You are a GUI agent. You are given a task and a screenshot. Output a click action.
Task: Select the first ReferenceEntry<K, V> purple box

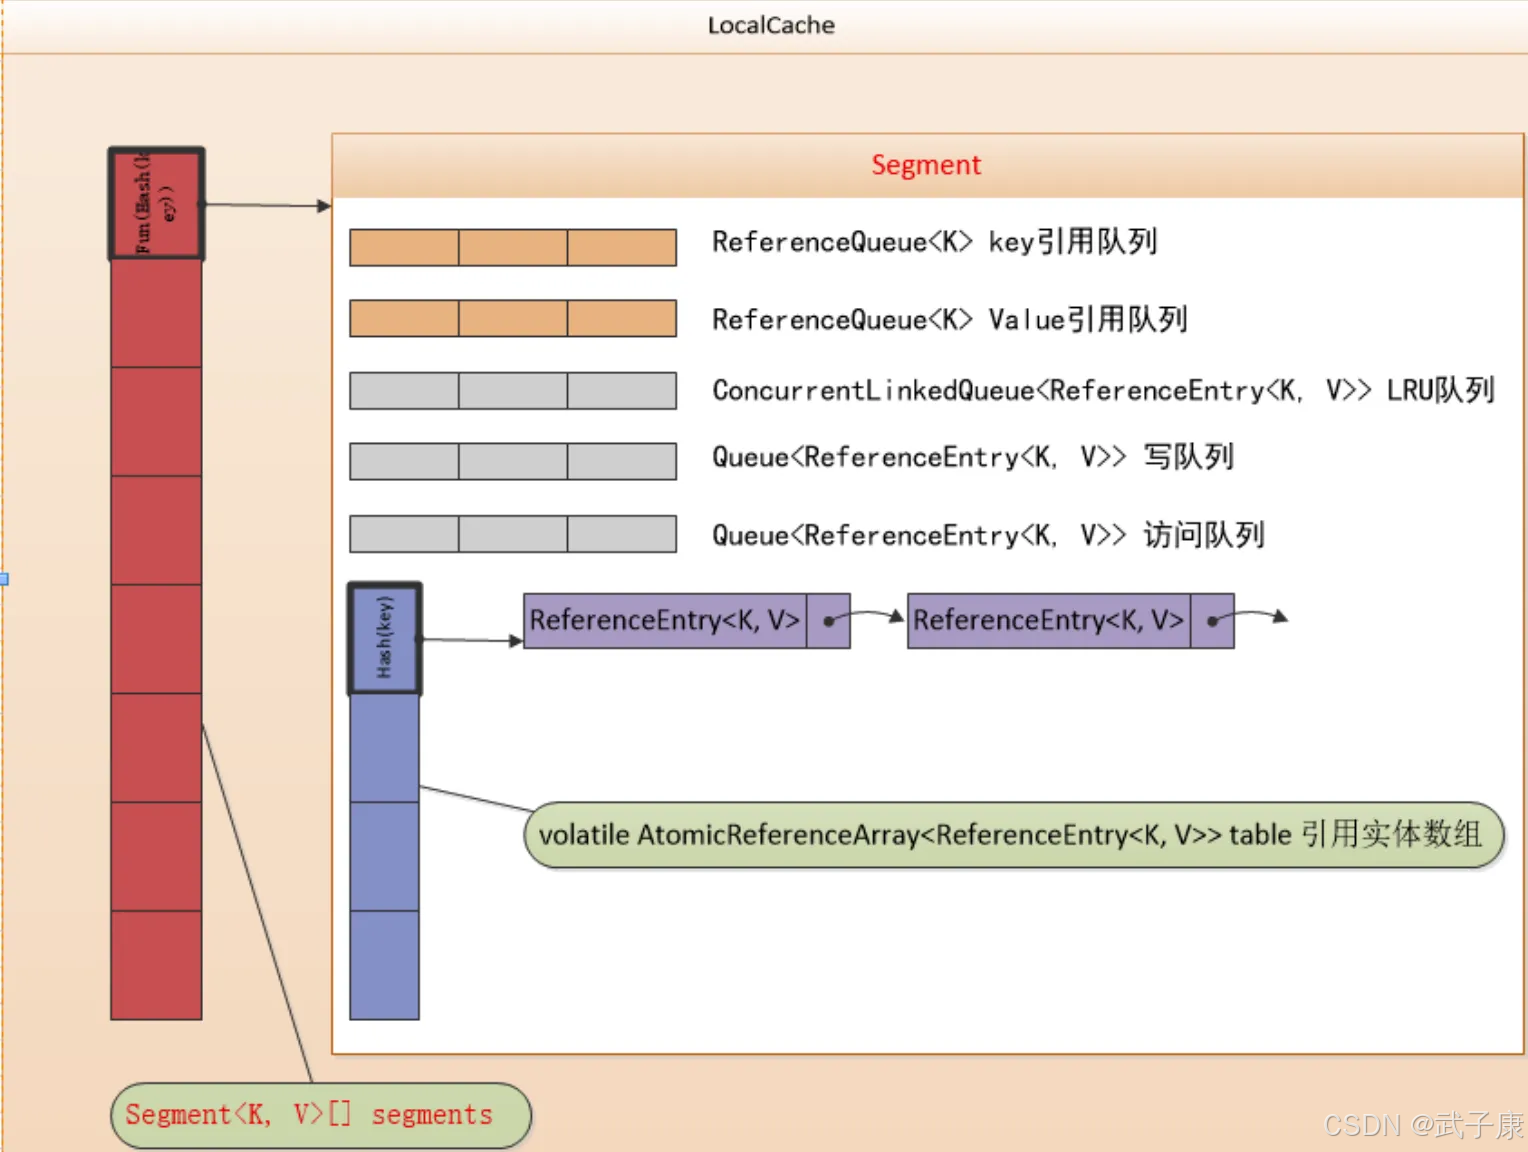[665, 620]
